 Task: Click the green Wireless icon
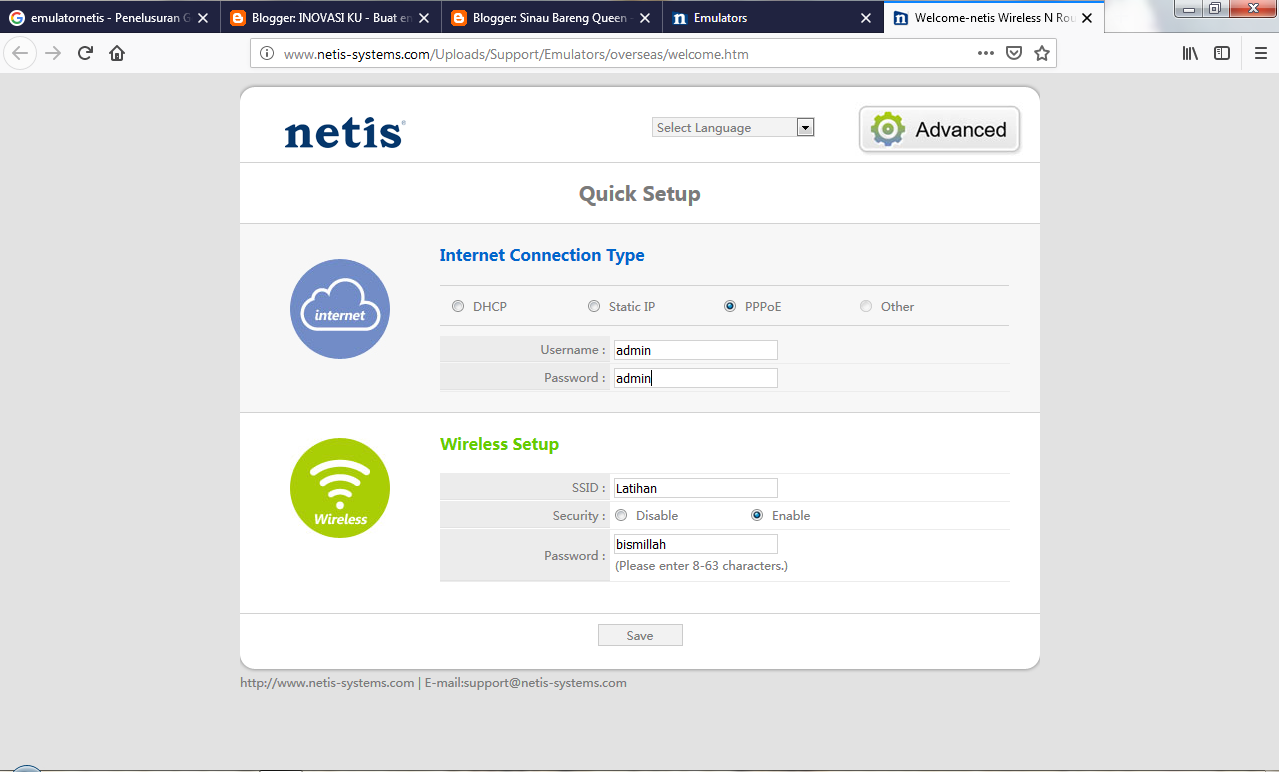click(x=339, y=487)
